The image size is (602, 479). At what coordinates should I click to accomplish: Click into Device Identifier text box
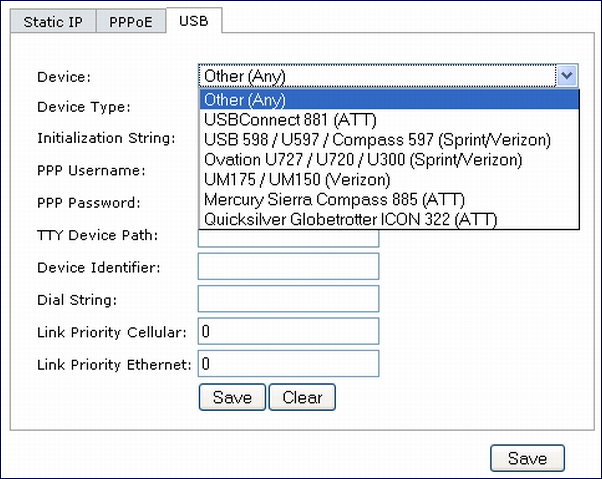point(288,266)
